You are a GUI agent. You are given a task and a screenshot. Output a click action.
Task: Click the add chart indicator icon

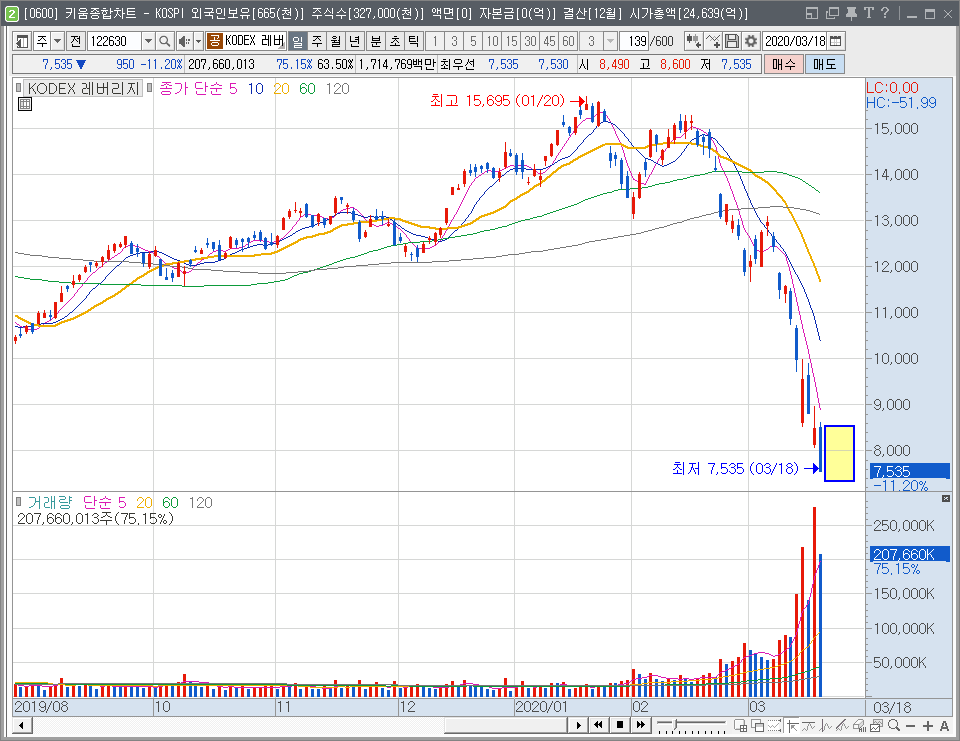(x=694, y=41)
